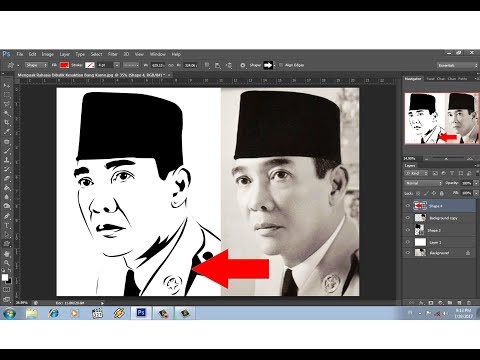Open the Layer menu
Viewport: 480px width, 360px height.
point(65,54)
